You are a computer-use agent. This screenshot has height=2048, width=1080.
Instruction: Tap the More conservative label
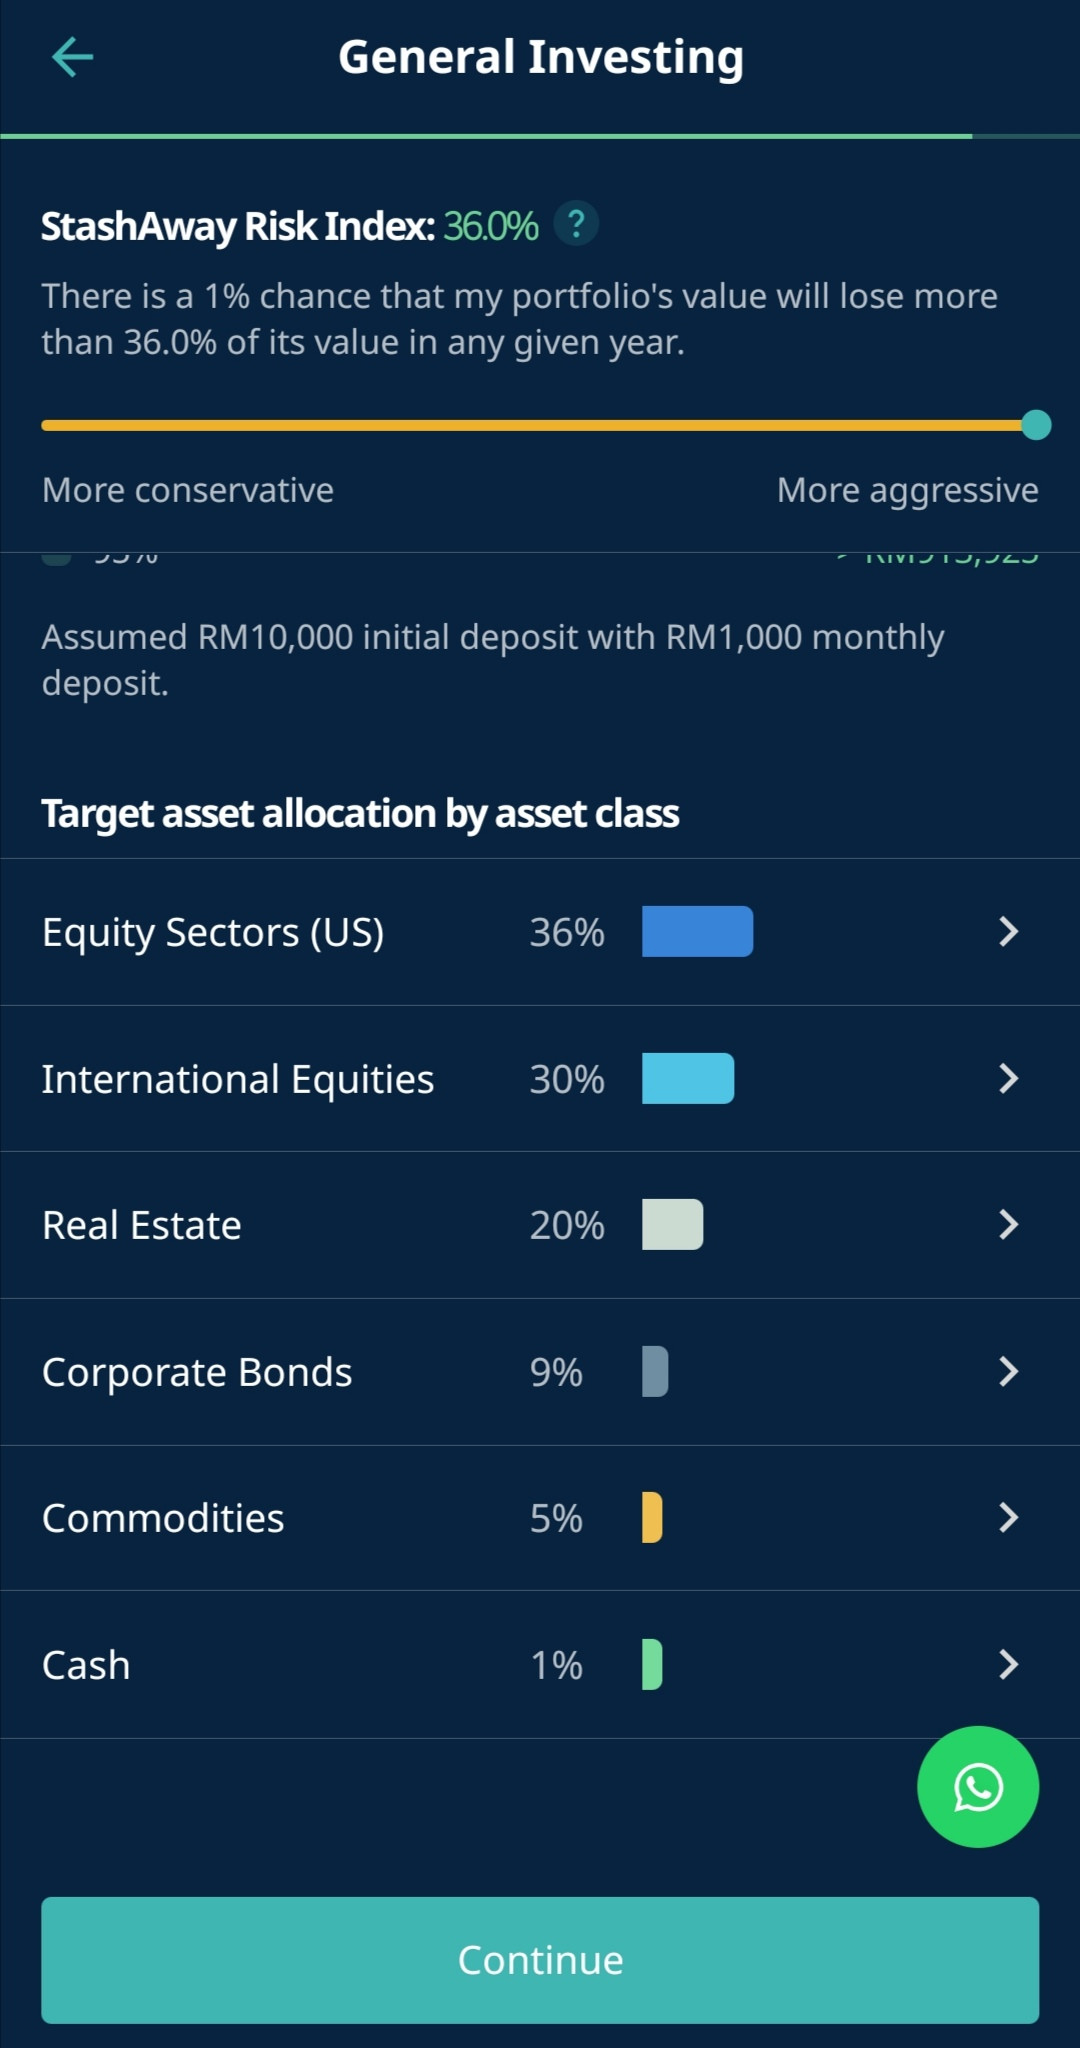click(188, 490)
